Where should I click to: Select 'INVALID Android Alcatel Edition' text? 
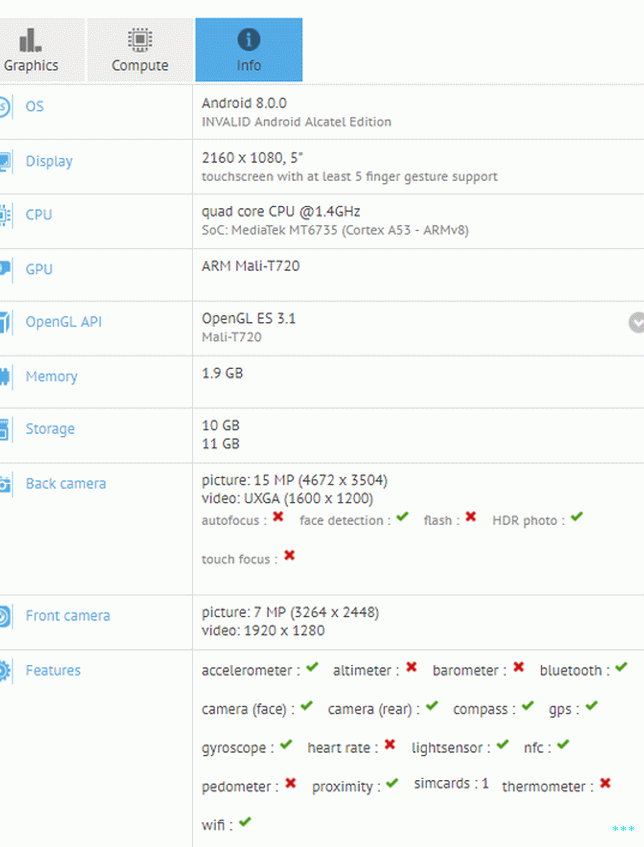[297, 122]
